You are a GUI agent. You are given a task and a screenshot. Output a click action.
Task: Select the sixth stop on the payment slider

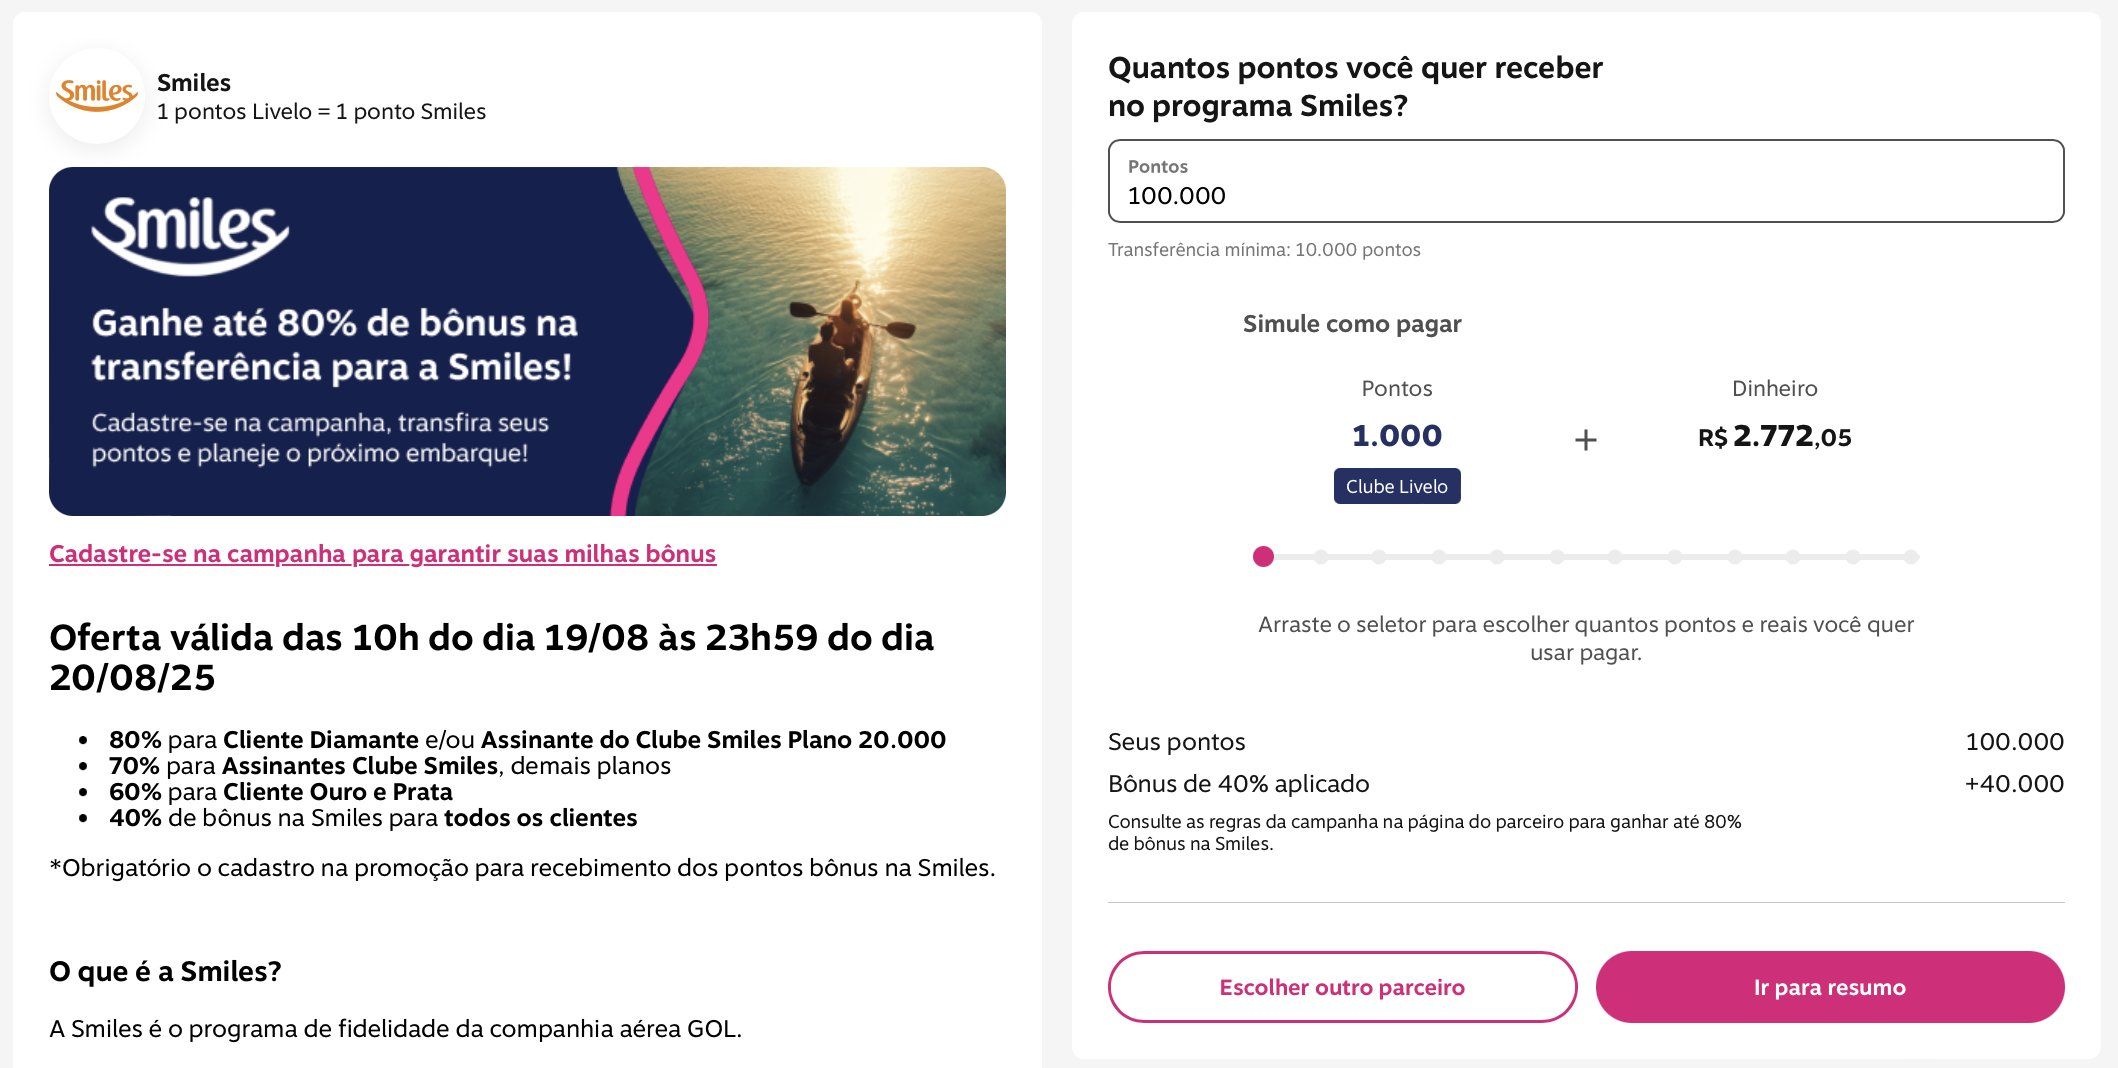[1557, 557]
